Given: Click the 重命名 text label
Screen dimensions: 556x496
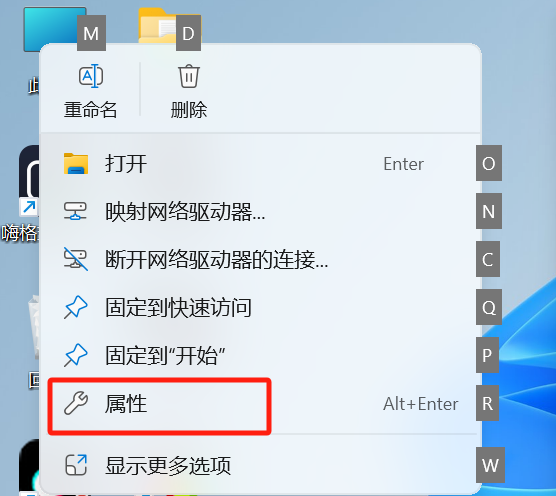Looking at the screenshot, I should 90,110.
